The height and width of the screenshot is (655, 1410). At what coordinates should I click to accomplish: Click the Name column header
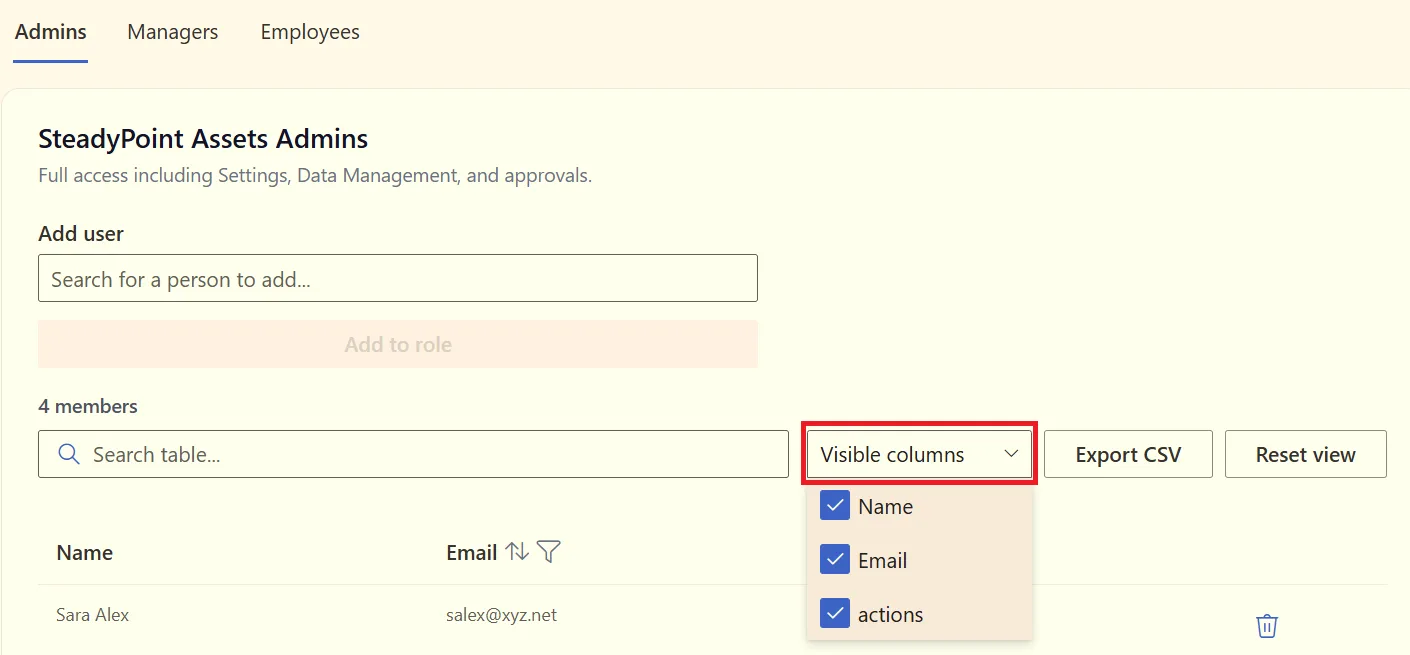tap(85, 552)
